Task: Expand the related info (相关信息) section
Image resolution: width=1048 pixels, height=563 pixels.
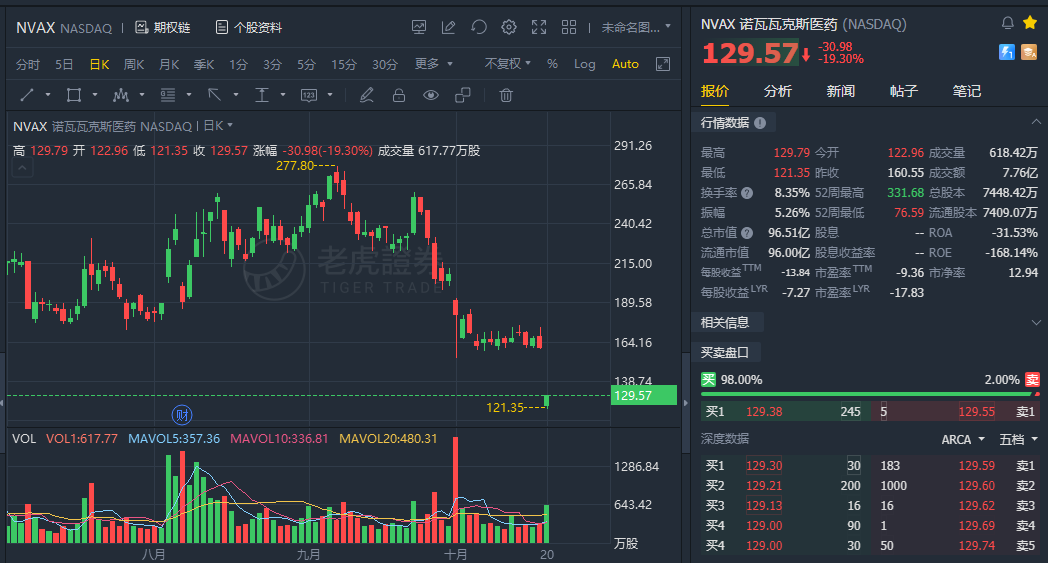Action: tap(1035, 322)
